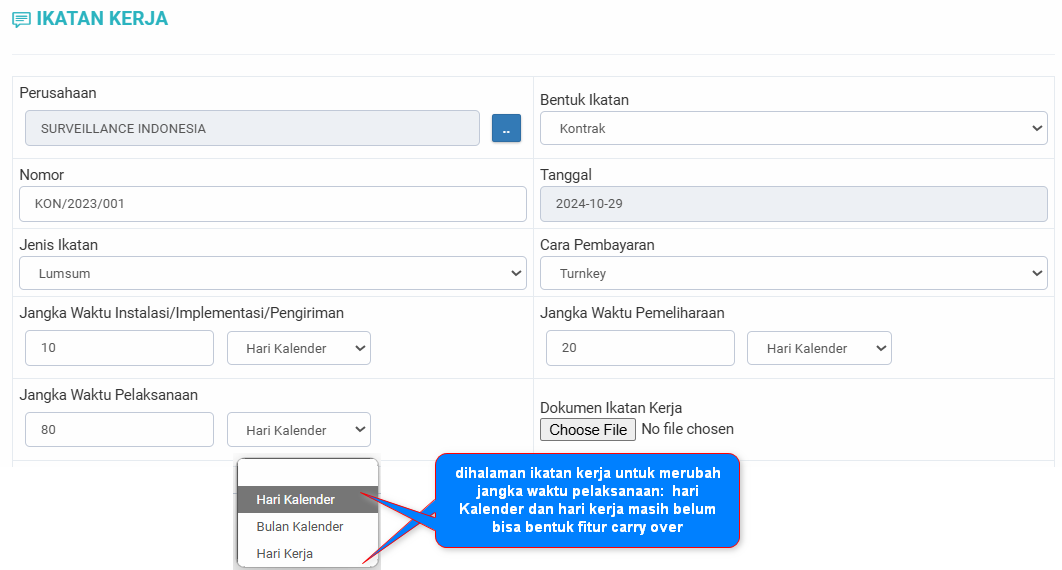Click the Instalasi duration field with value 10
The image size is (1062, 570).
119,348
